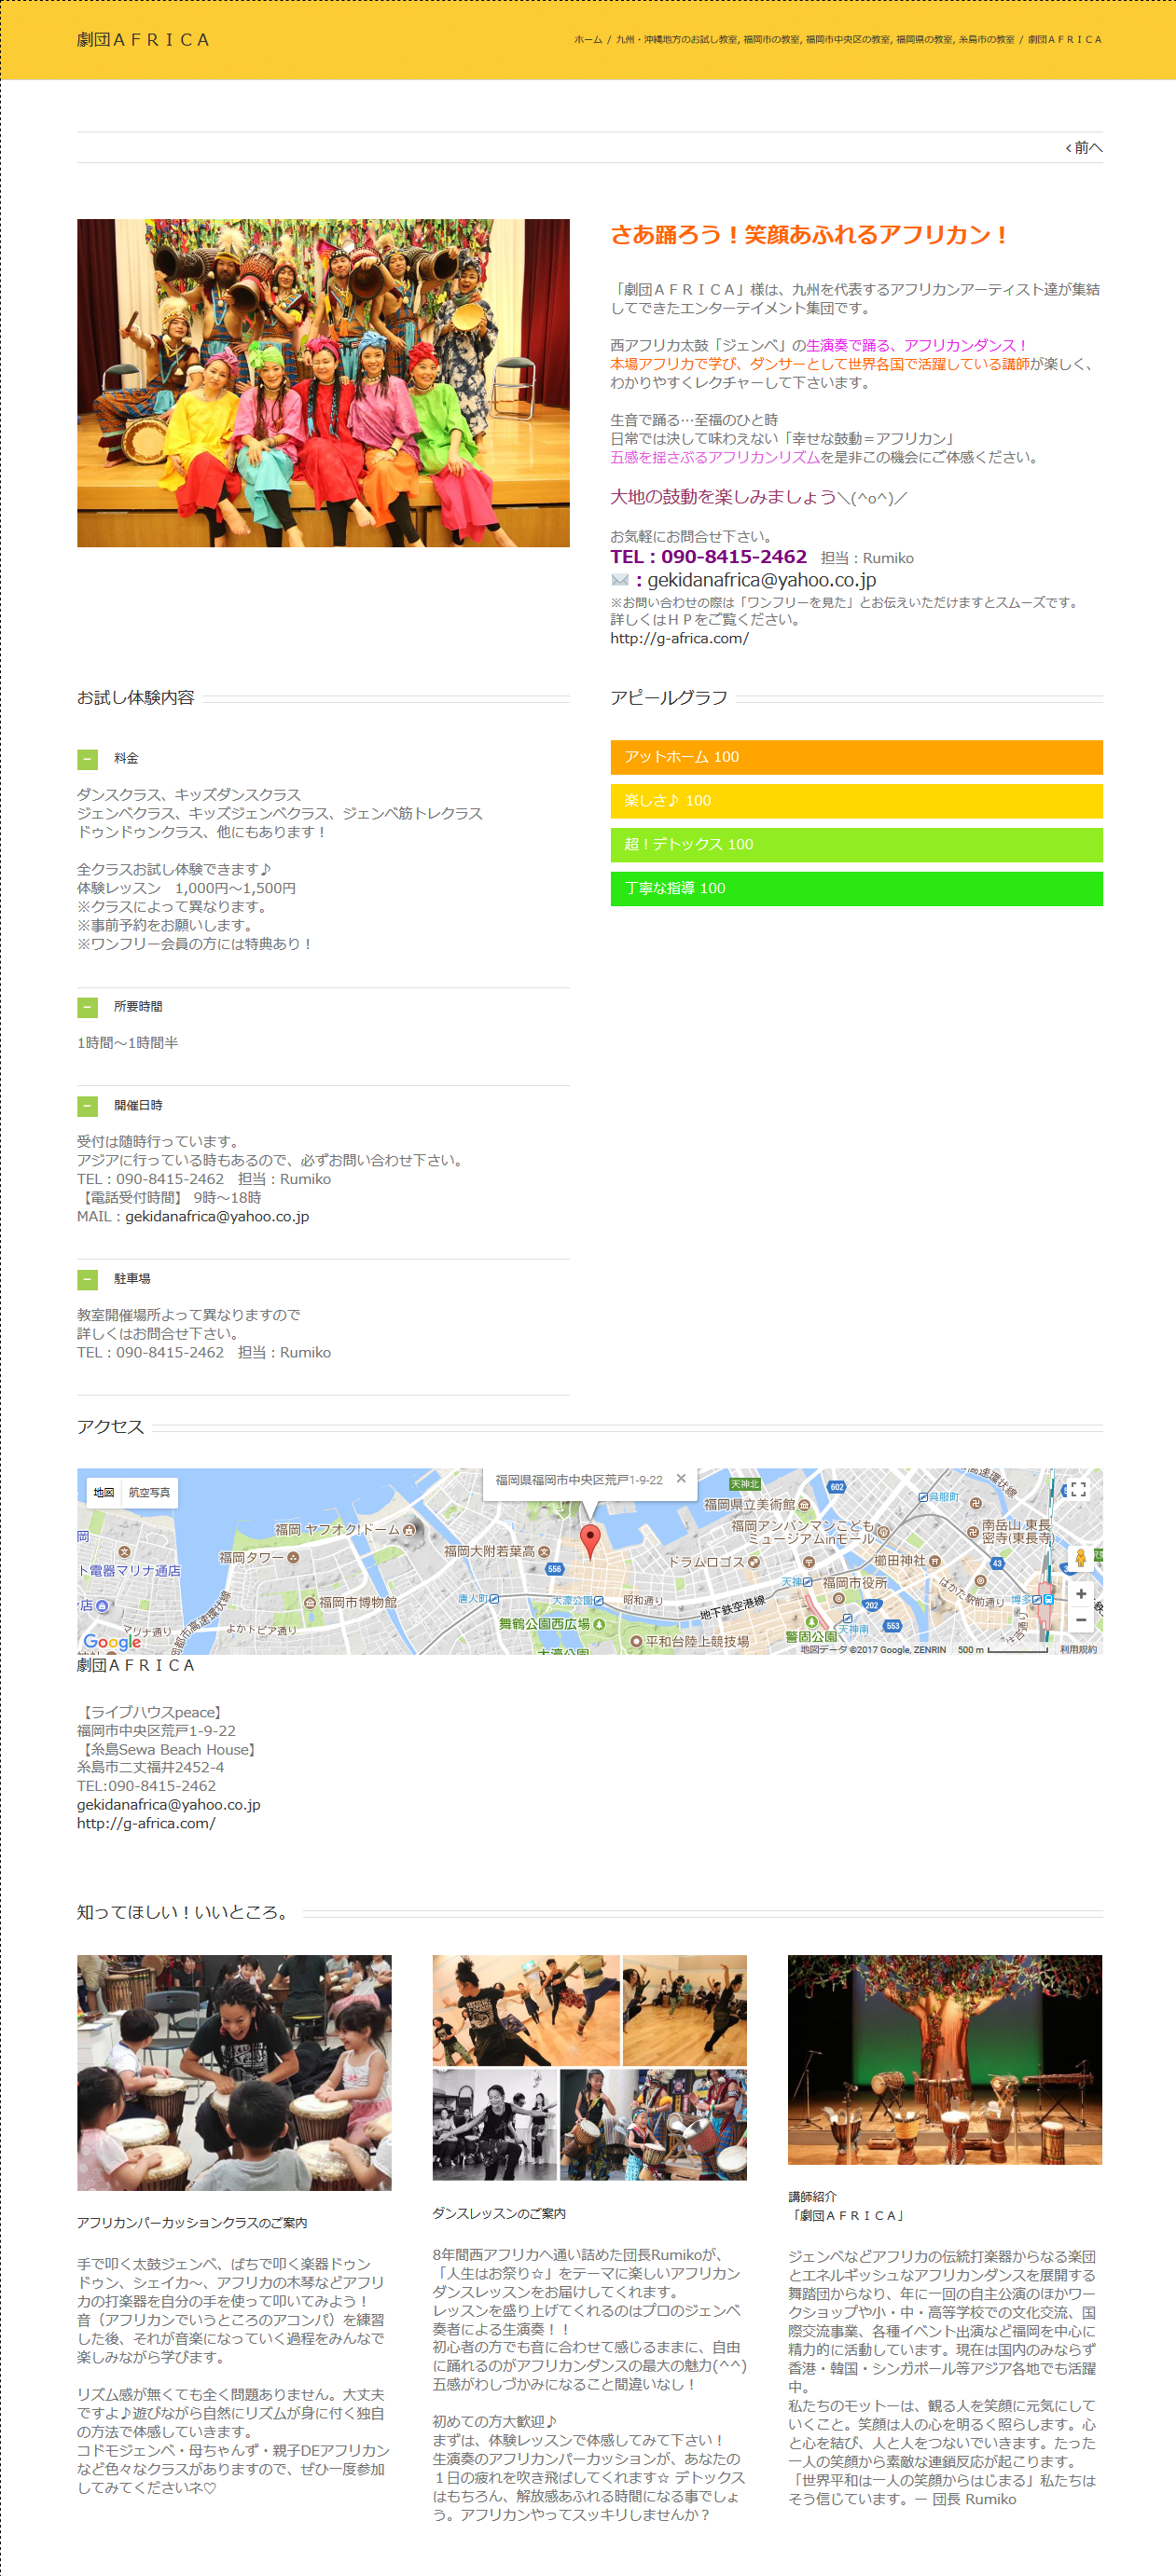Click the red location pin on map
This screenshot has width=1176, height=2576.
590,1540
